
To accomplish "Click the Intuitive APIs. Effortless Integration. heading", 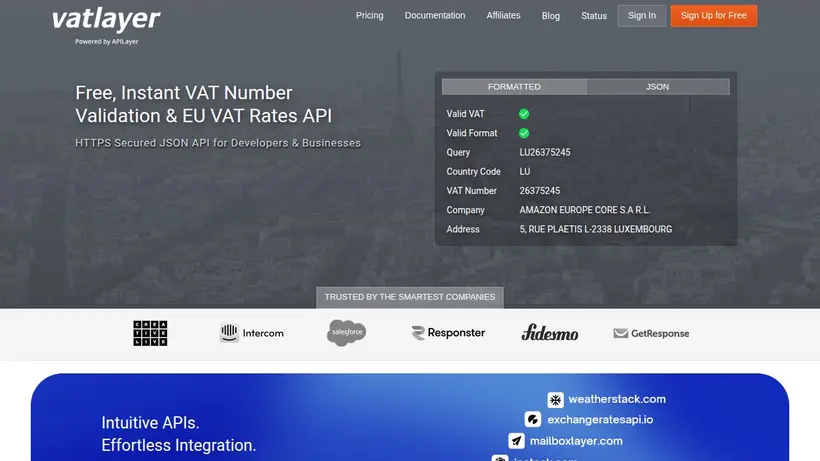I will (179, 434).
